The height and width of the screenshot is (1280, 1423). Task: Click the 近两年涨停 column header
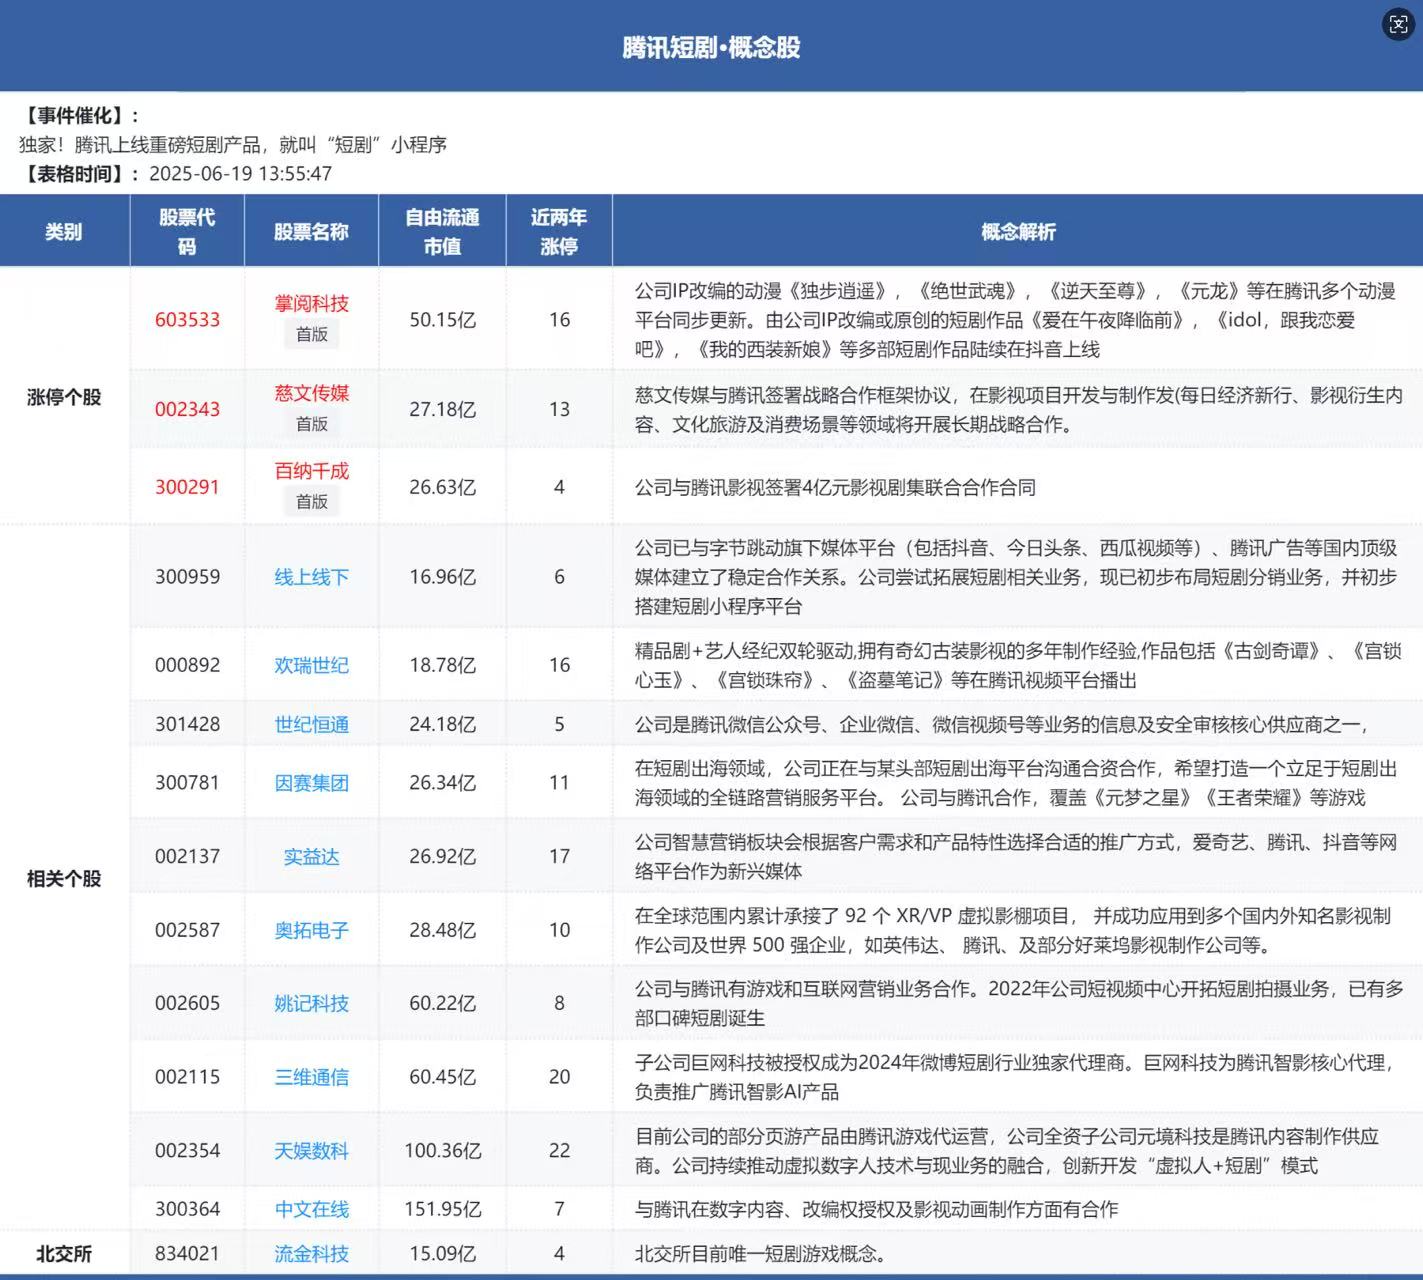559,232
